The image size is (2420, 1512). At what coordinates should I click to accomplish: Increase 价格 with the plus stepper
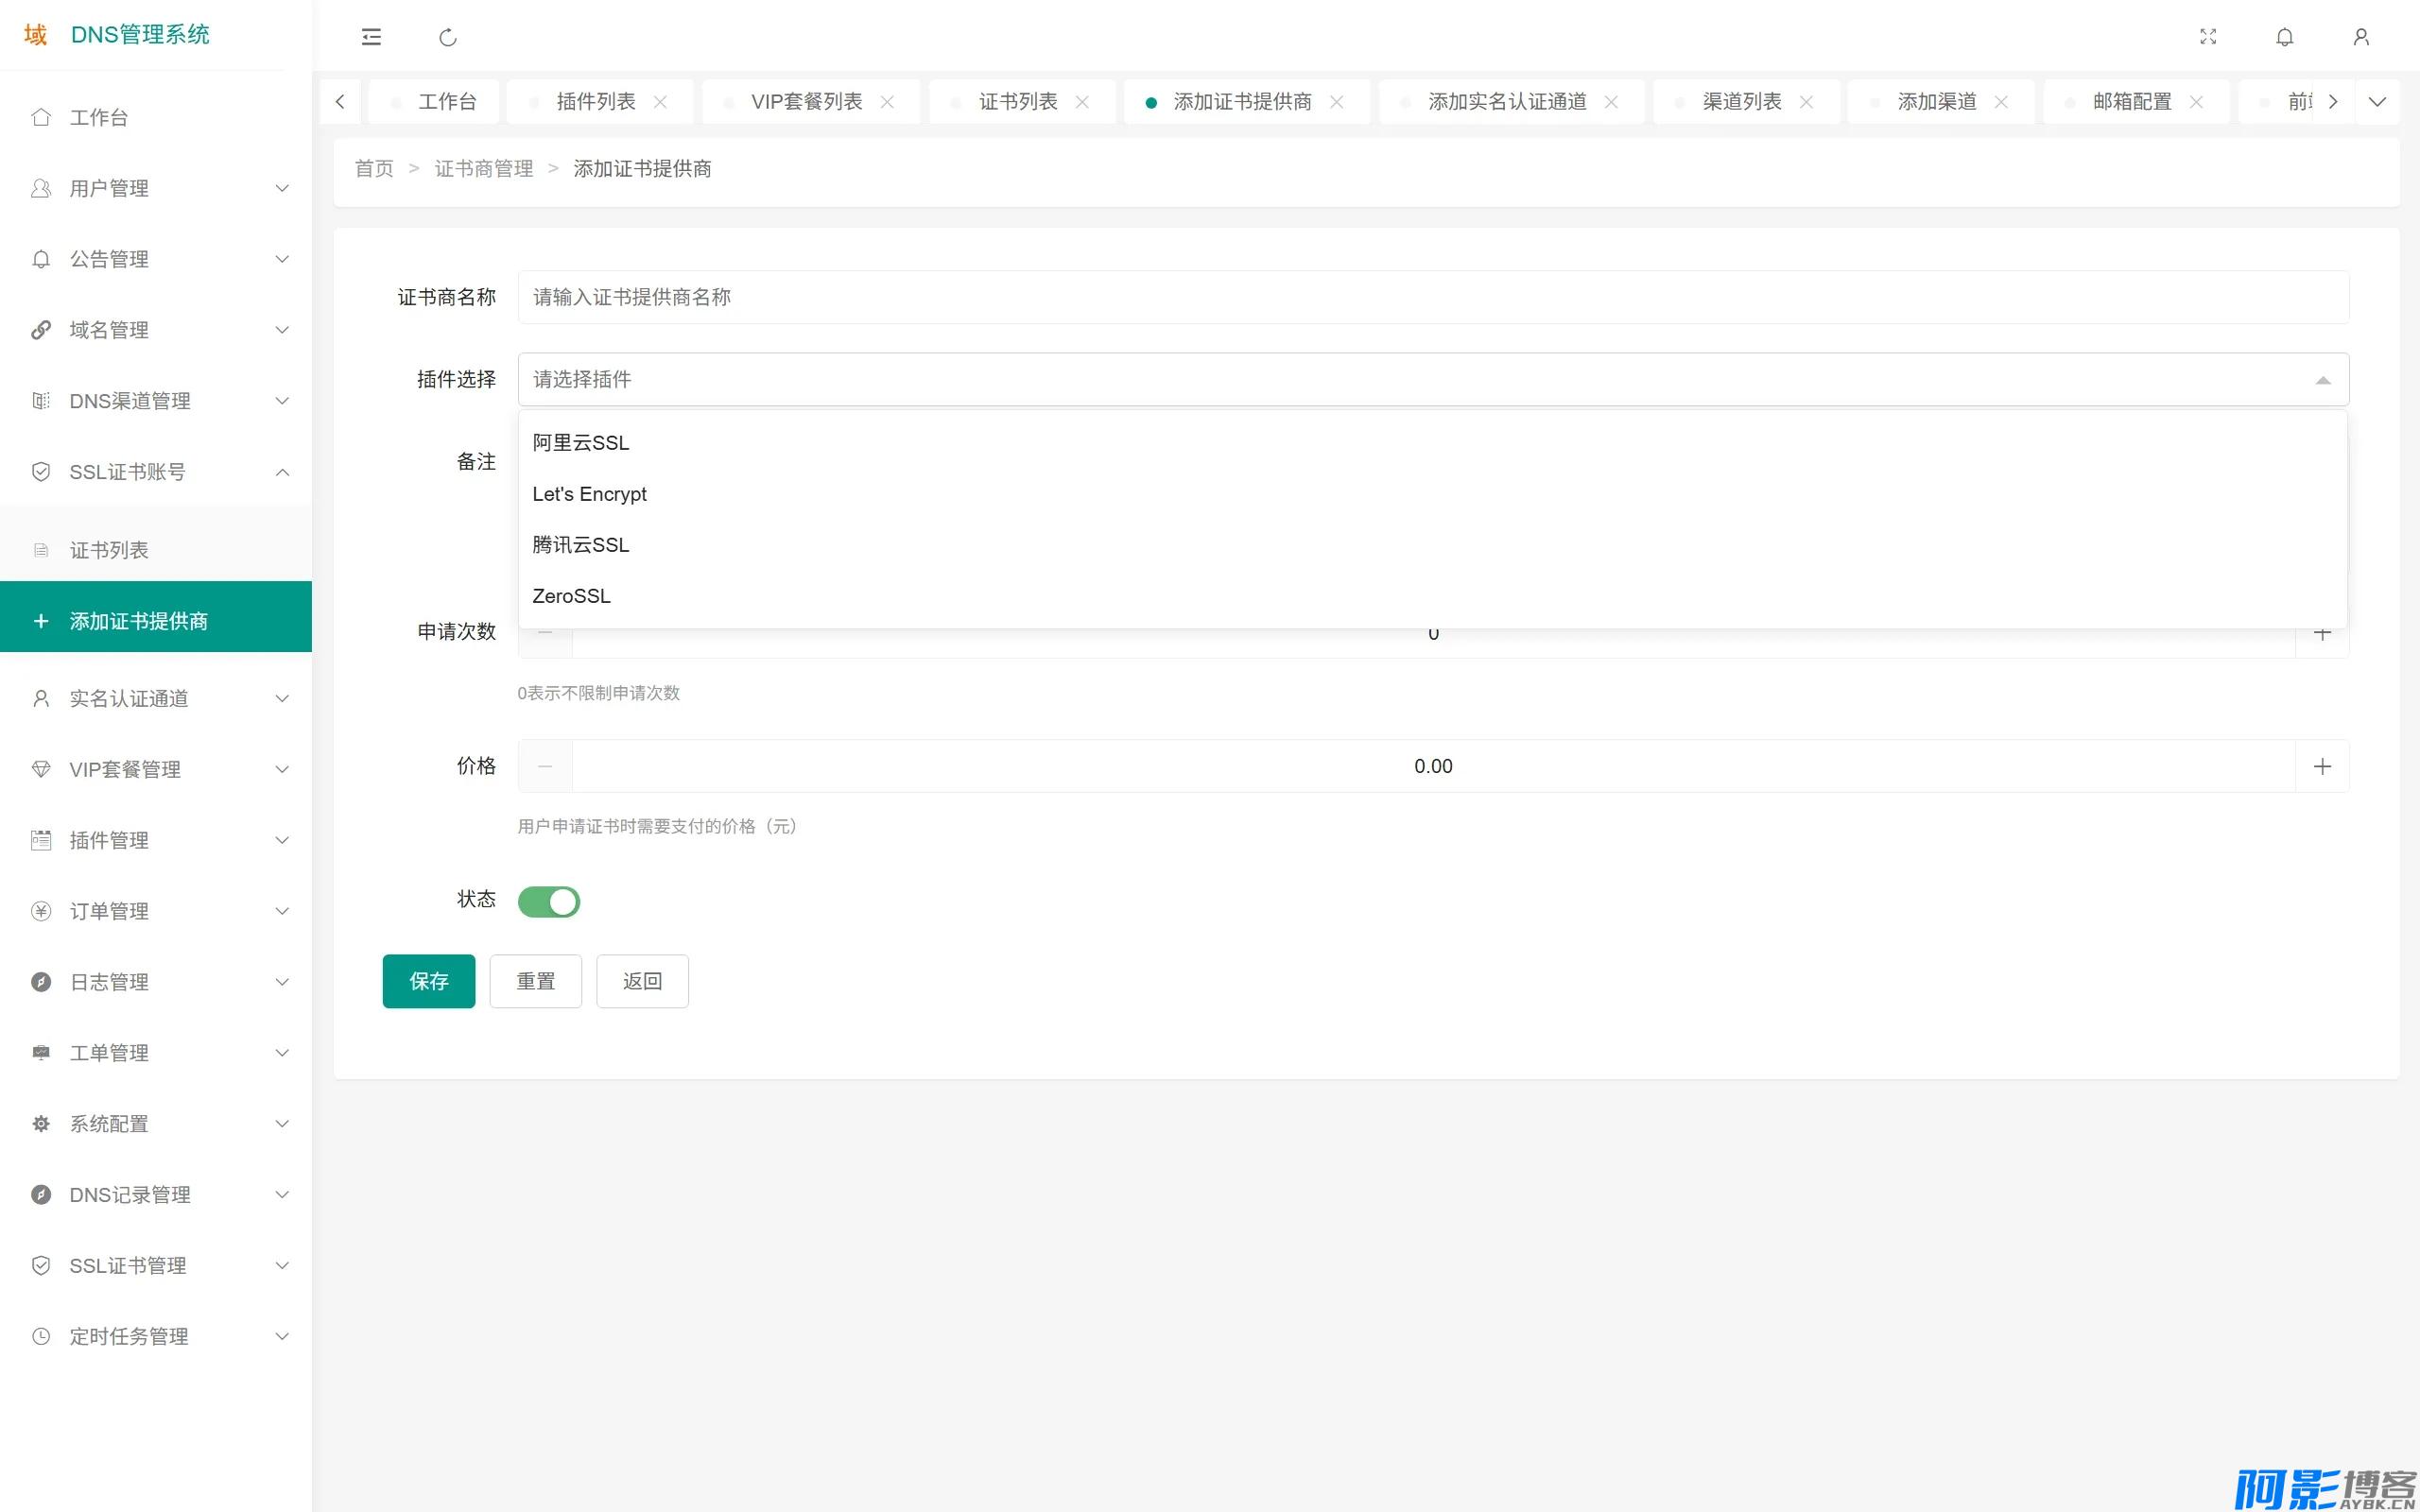2322,766
